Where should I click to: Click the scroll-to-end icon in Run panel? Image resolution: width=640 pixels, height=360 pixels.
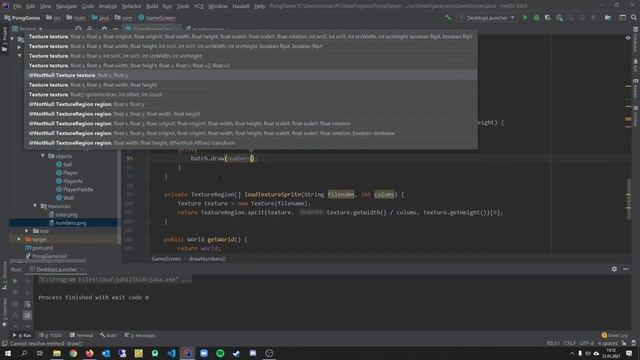point(27,316)
